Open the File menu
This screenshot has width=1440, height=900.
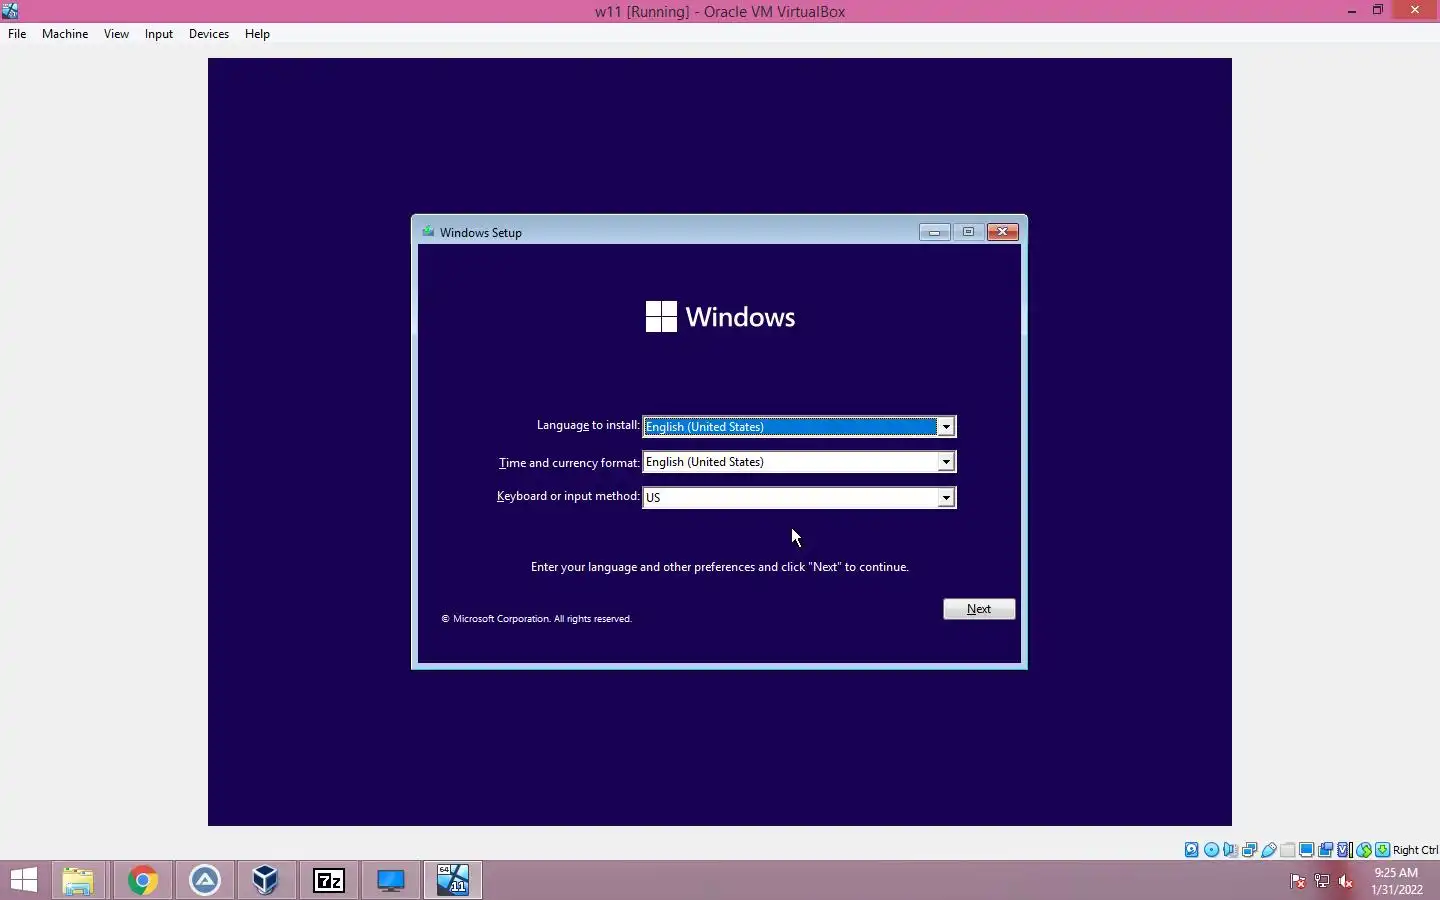(x=17, y=34)
